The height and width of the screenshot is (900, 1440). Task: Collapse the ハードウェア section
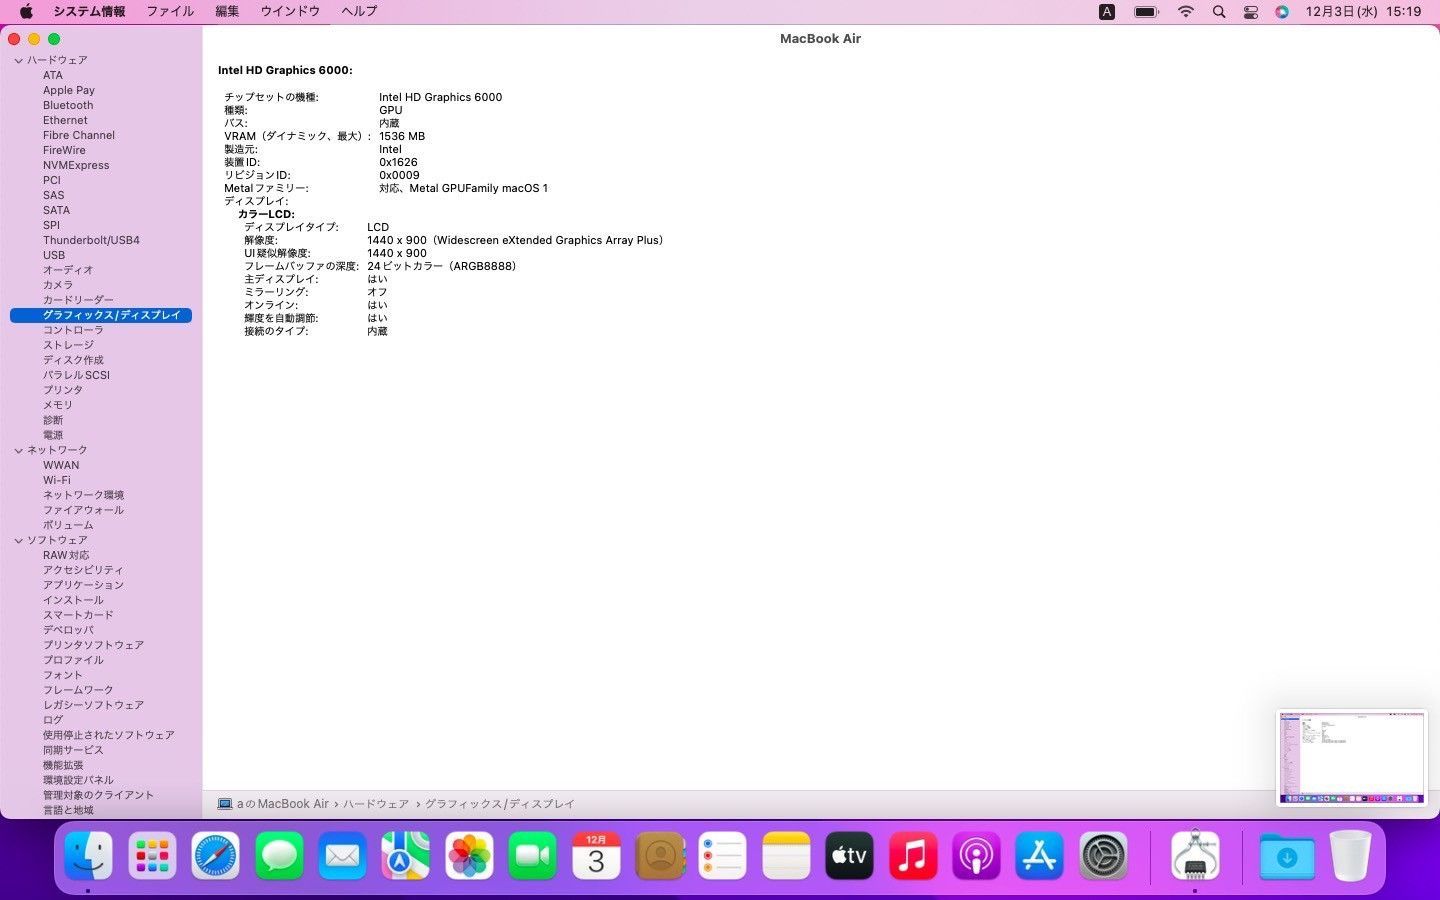[x=18, y=61]
